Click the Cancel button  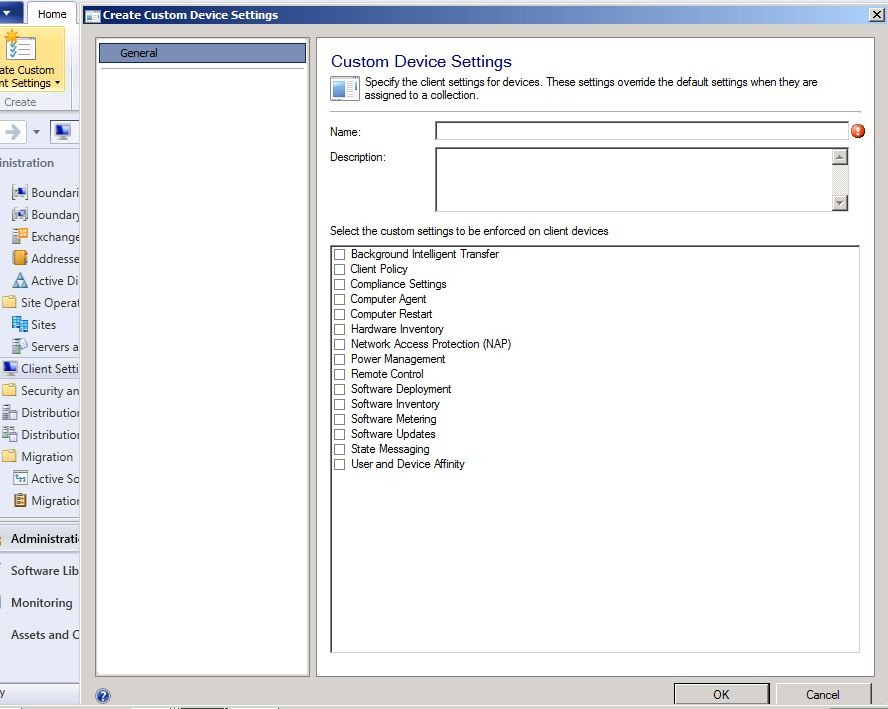(822, 694)
